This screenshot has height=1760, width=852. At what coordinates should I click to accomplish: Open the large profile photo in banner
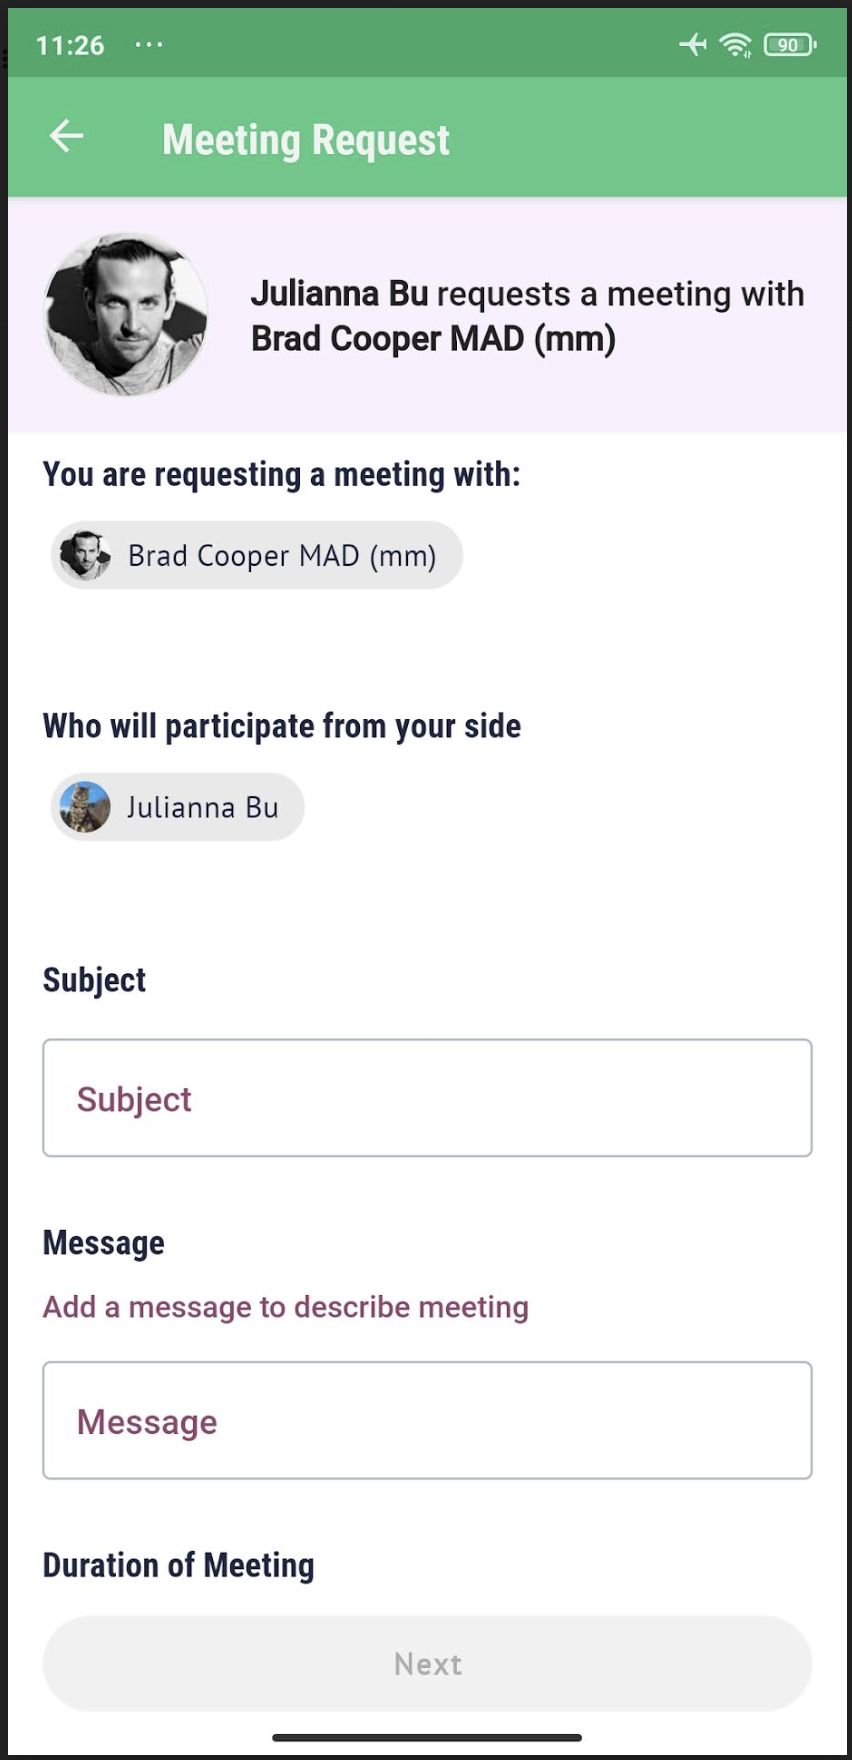coord(126,314)
